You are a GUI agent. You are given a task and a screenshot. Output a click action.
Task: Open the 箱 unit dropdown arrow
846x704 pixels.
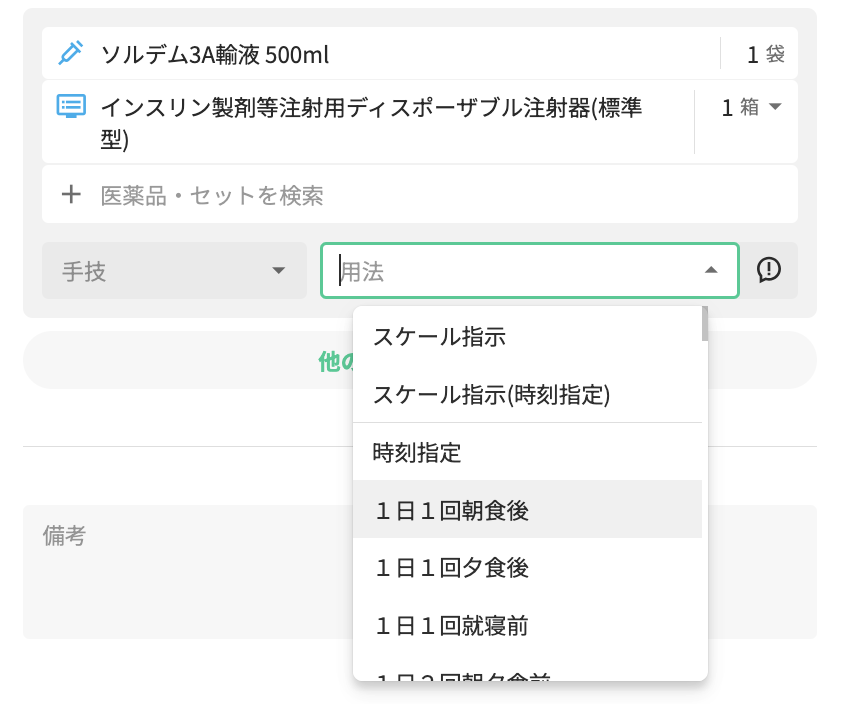774,107
